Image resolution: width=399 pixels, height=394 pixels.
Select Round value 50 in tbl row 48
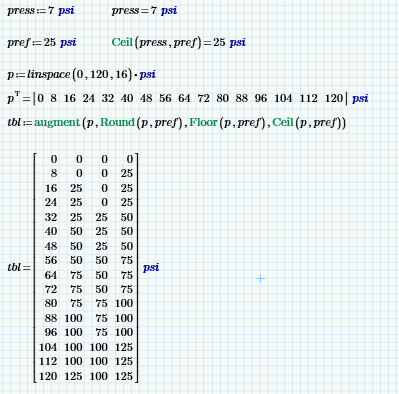point(76,246)
